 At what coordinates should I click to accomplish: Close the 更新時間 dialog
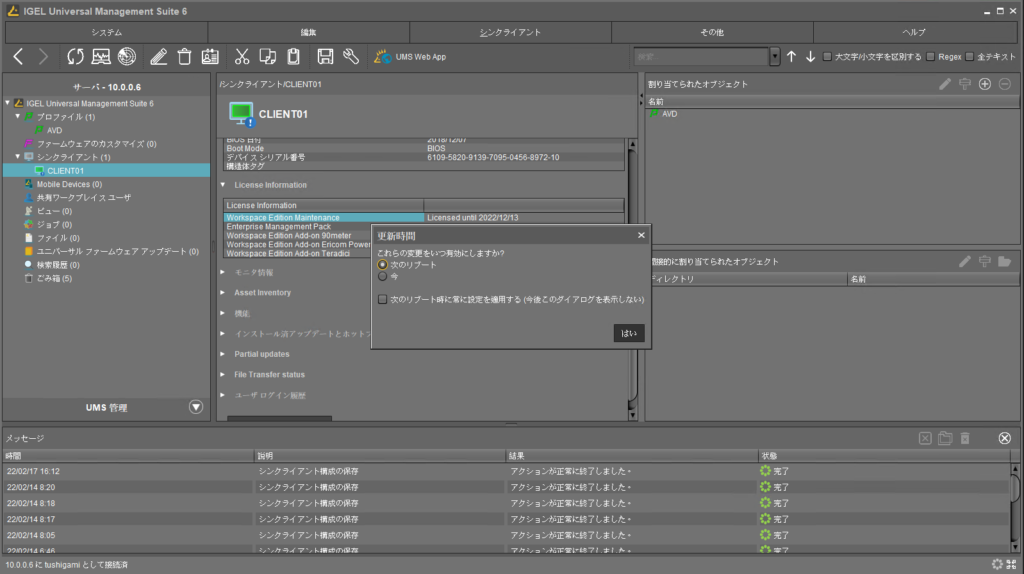point(641,235)
